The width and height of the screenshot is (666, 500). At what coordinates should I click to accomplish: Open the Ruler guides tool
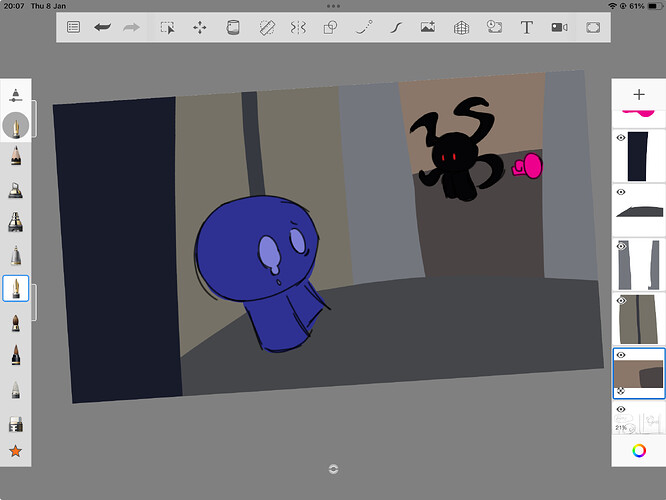pos(266,27)
